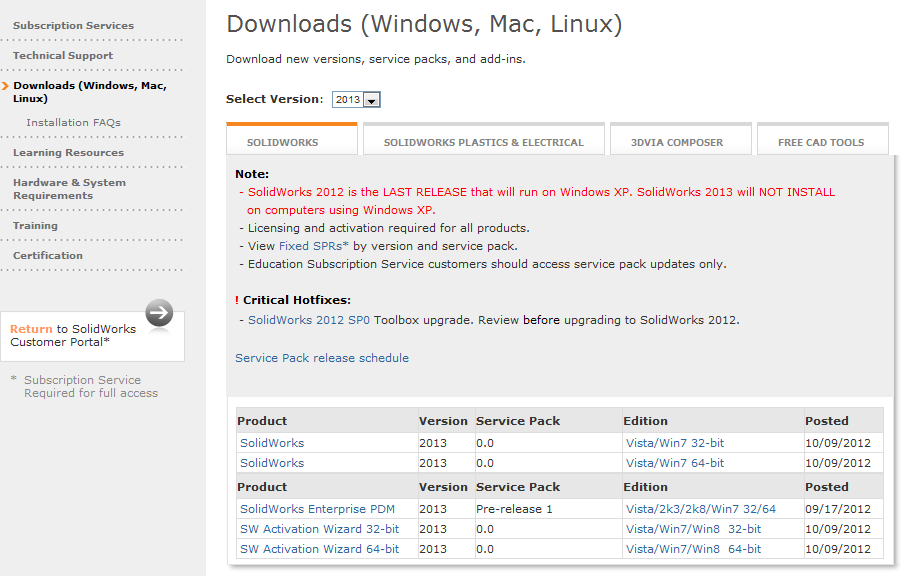View the Service Pack release schedule
This screenshot has height=576, width=903.
pos(322,358)
